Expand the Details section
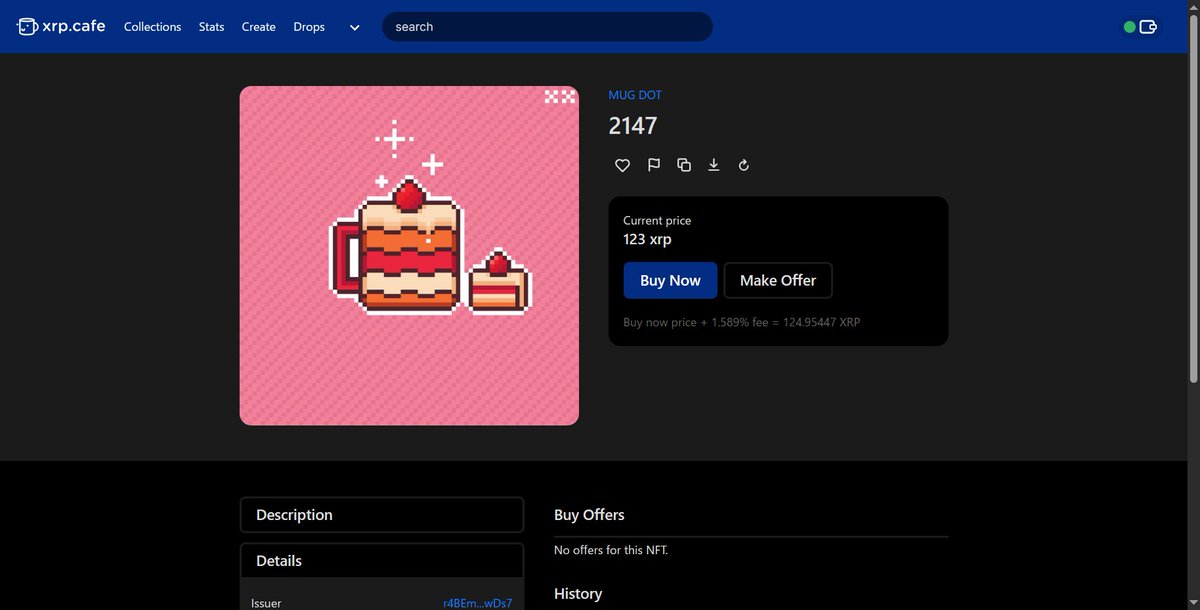1200x610 pixels. [381, 560]
